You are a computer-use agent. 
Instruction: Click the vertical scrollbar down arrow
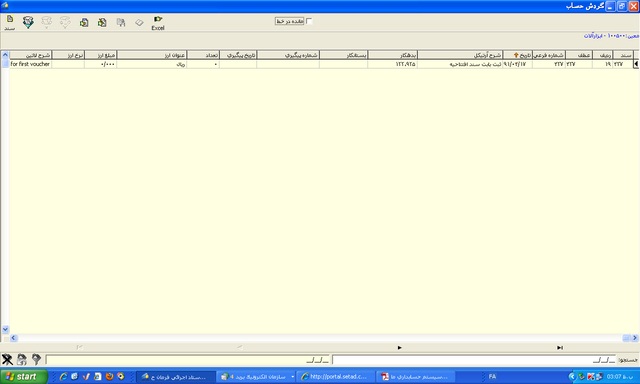tap(5, 329)
